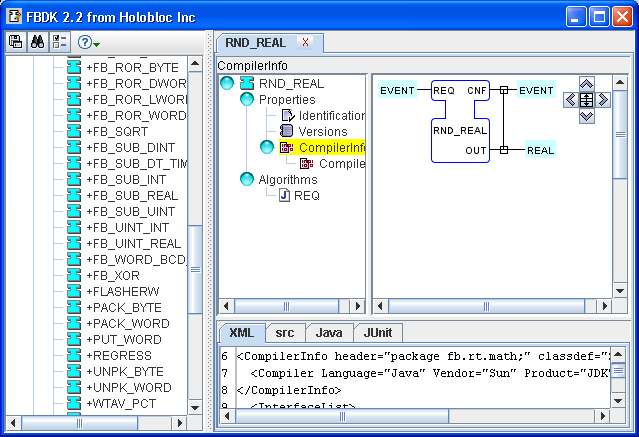The image size is (639, 437).
Task: Select the Identification tree item
Action: pos(331,116)
